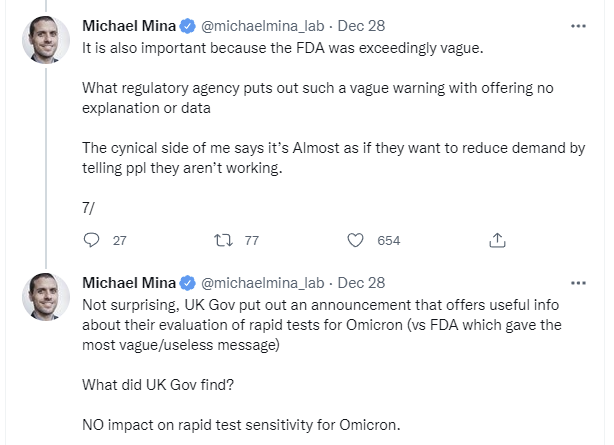Click @michaelmina_lab handle in the second tweet
The width and height of the screenshot is (614, 445).
(263, 283)
